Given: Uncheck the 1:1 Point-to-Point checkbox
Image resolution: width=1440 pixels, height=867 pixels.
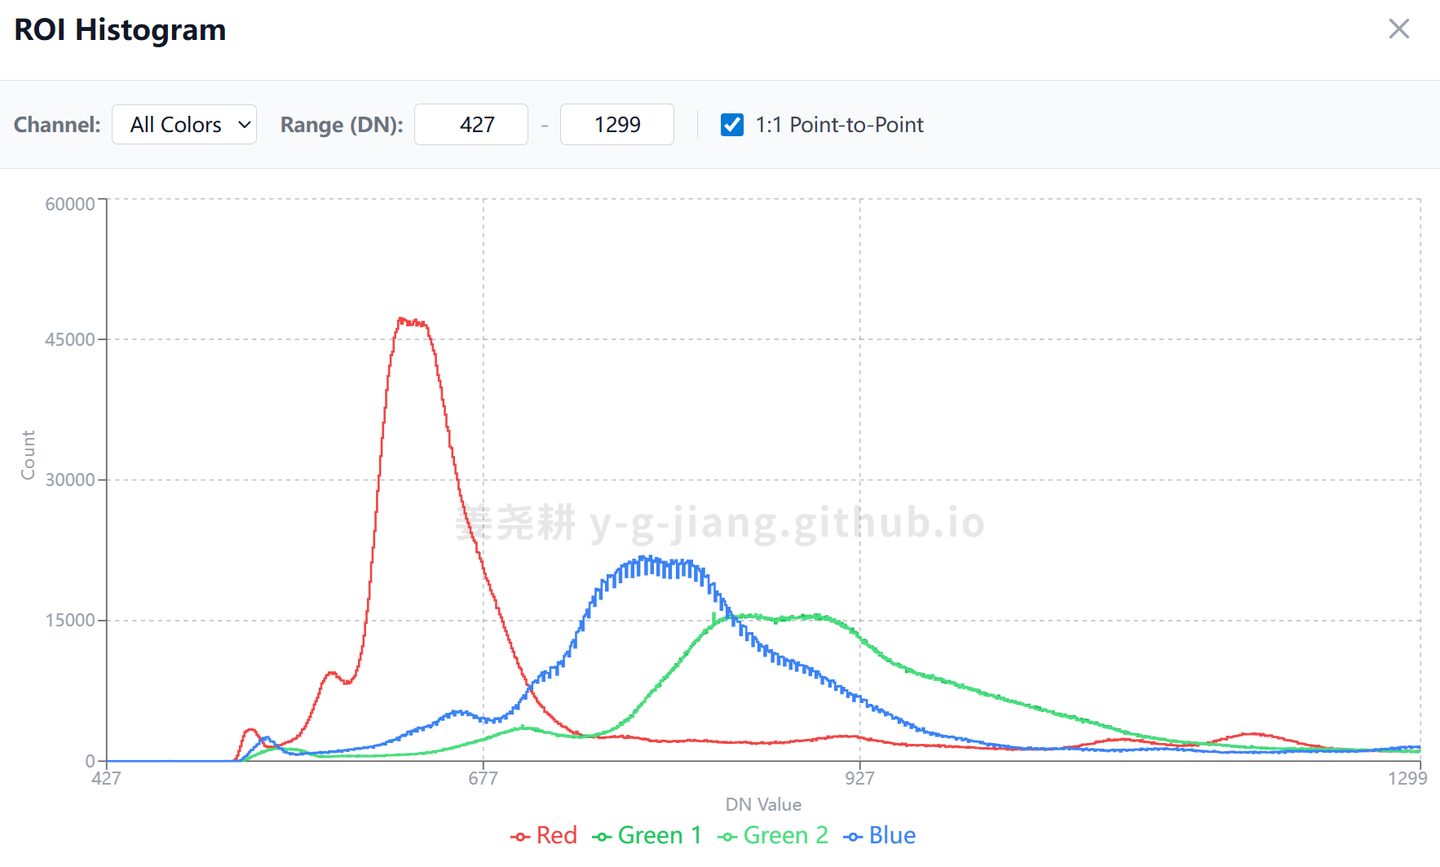Looking at the screenshot, I should tap(732, 125).
